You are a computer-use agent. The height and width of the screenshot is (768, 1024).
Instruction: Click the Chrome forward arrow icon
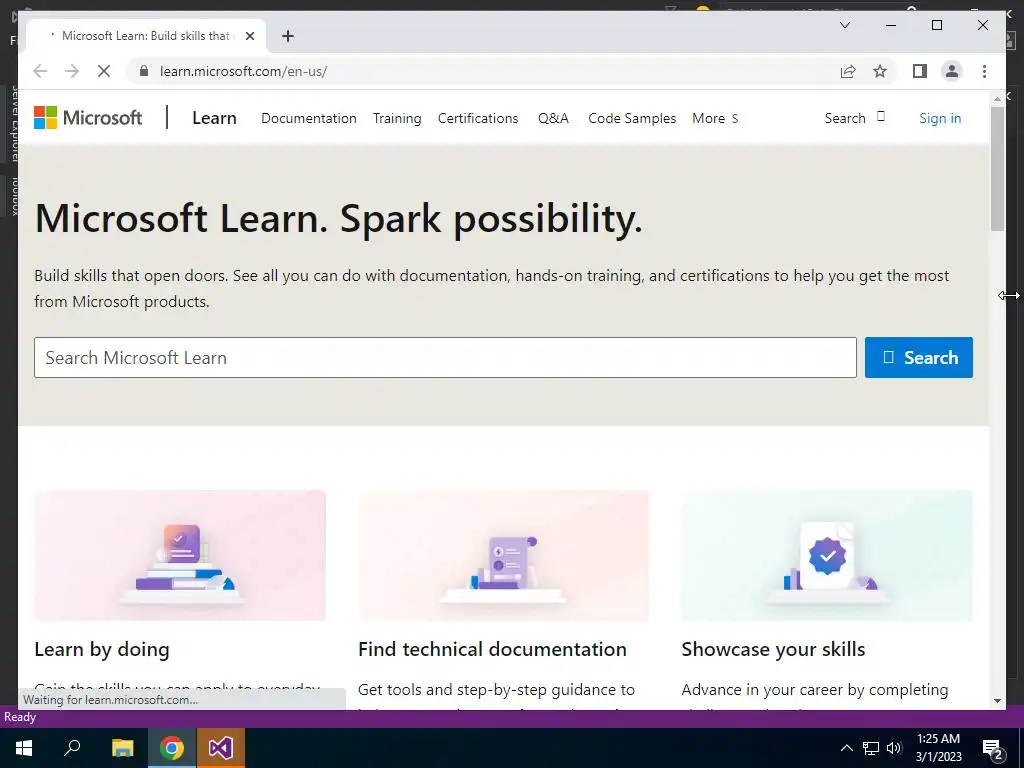72,71
